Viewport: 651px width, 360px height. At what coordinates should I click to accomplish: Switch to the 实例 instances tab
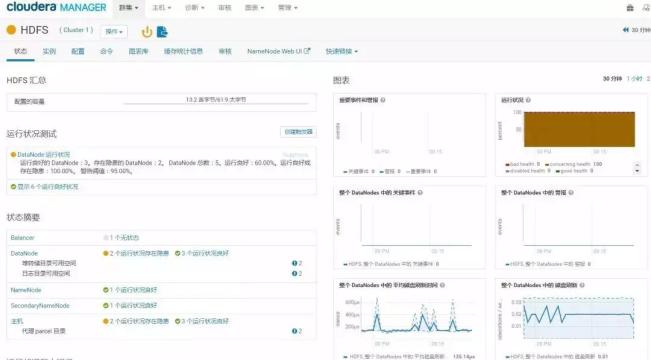(49, 51)
